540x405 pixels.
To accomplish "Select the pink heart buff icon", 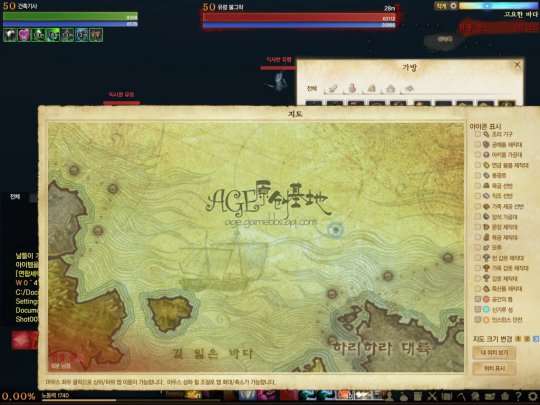I will coord(24,35).
